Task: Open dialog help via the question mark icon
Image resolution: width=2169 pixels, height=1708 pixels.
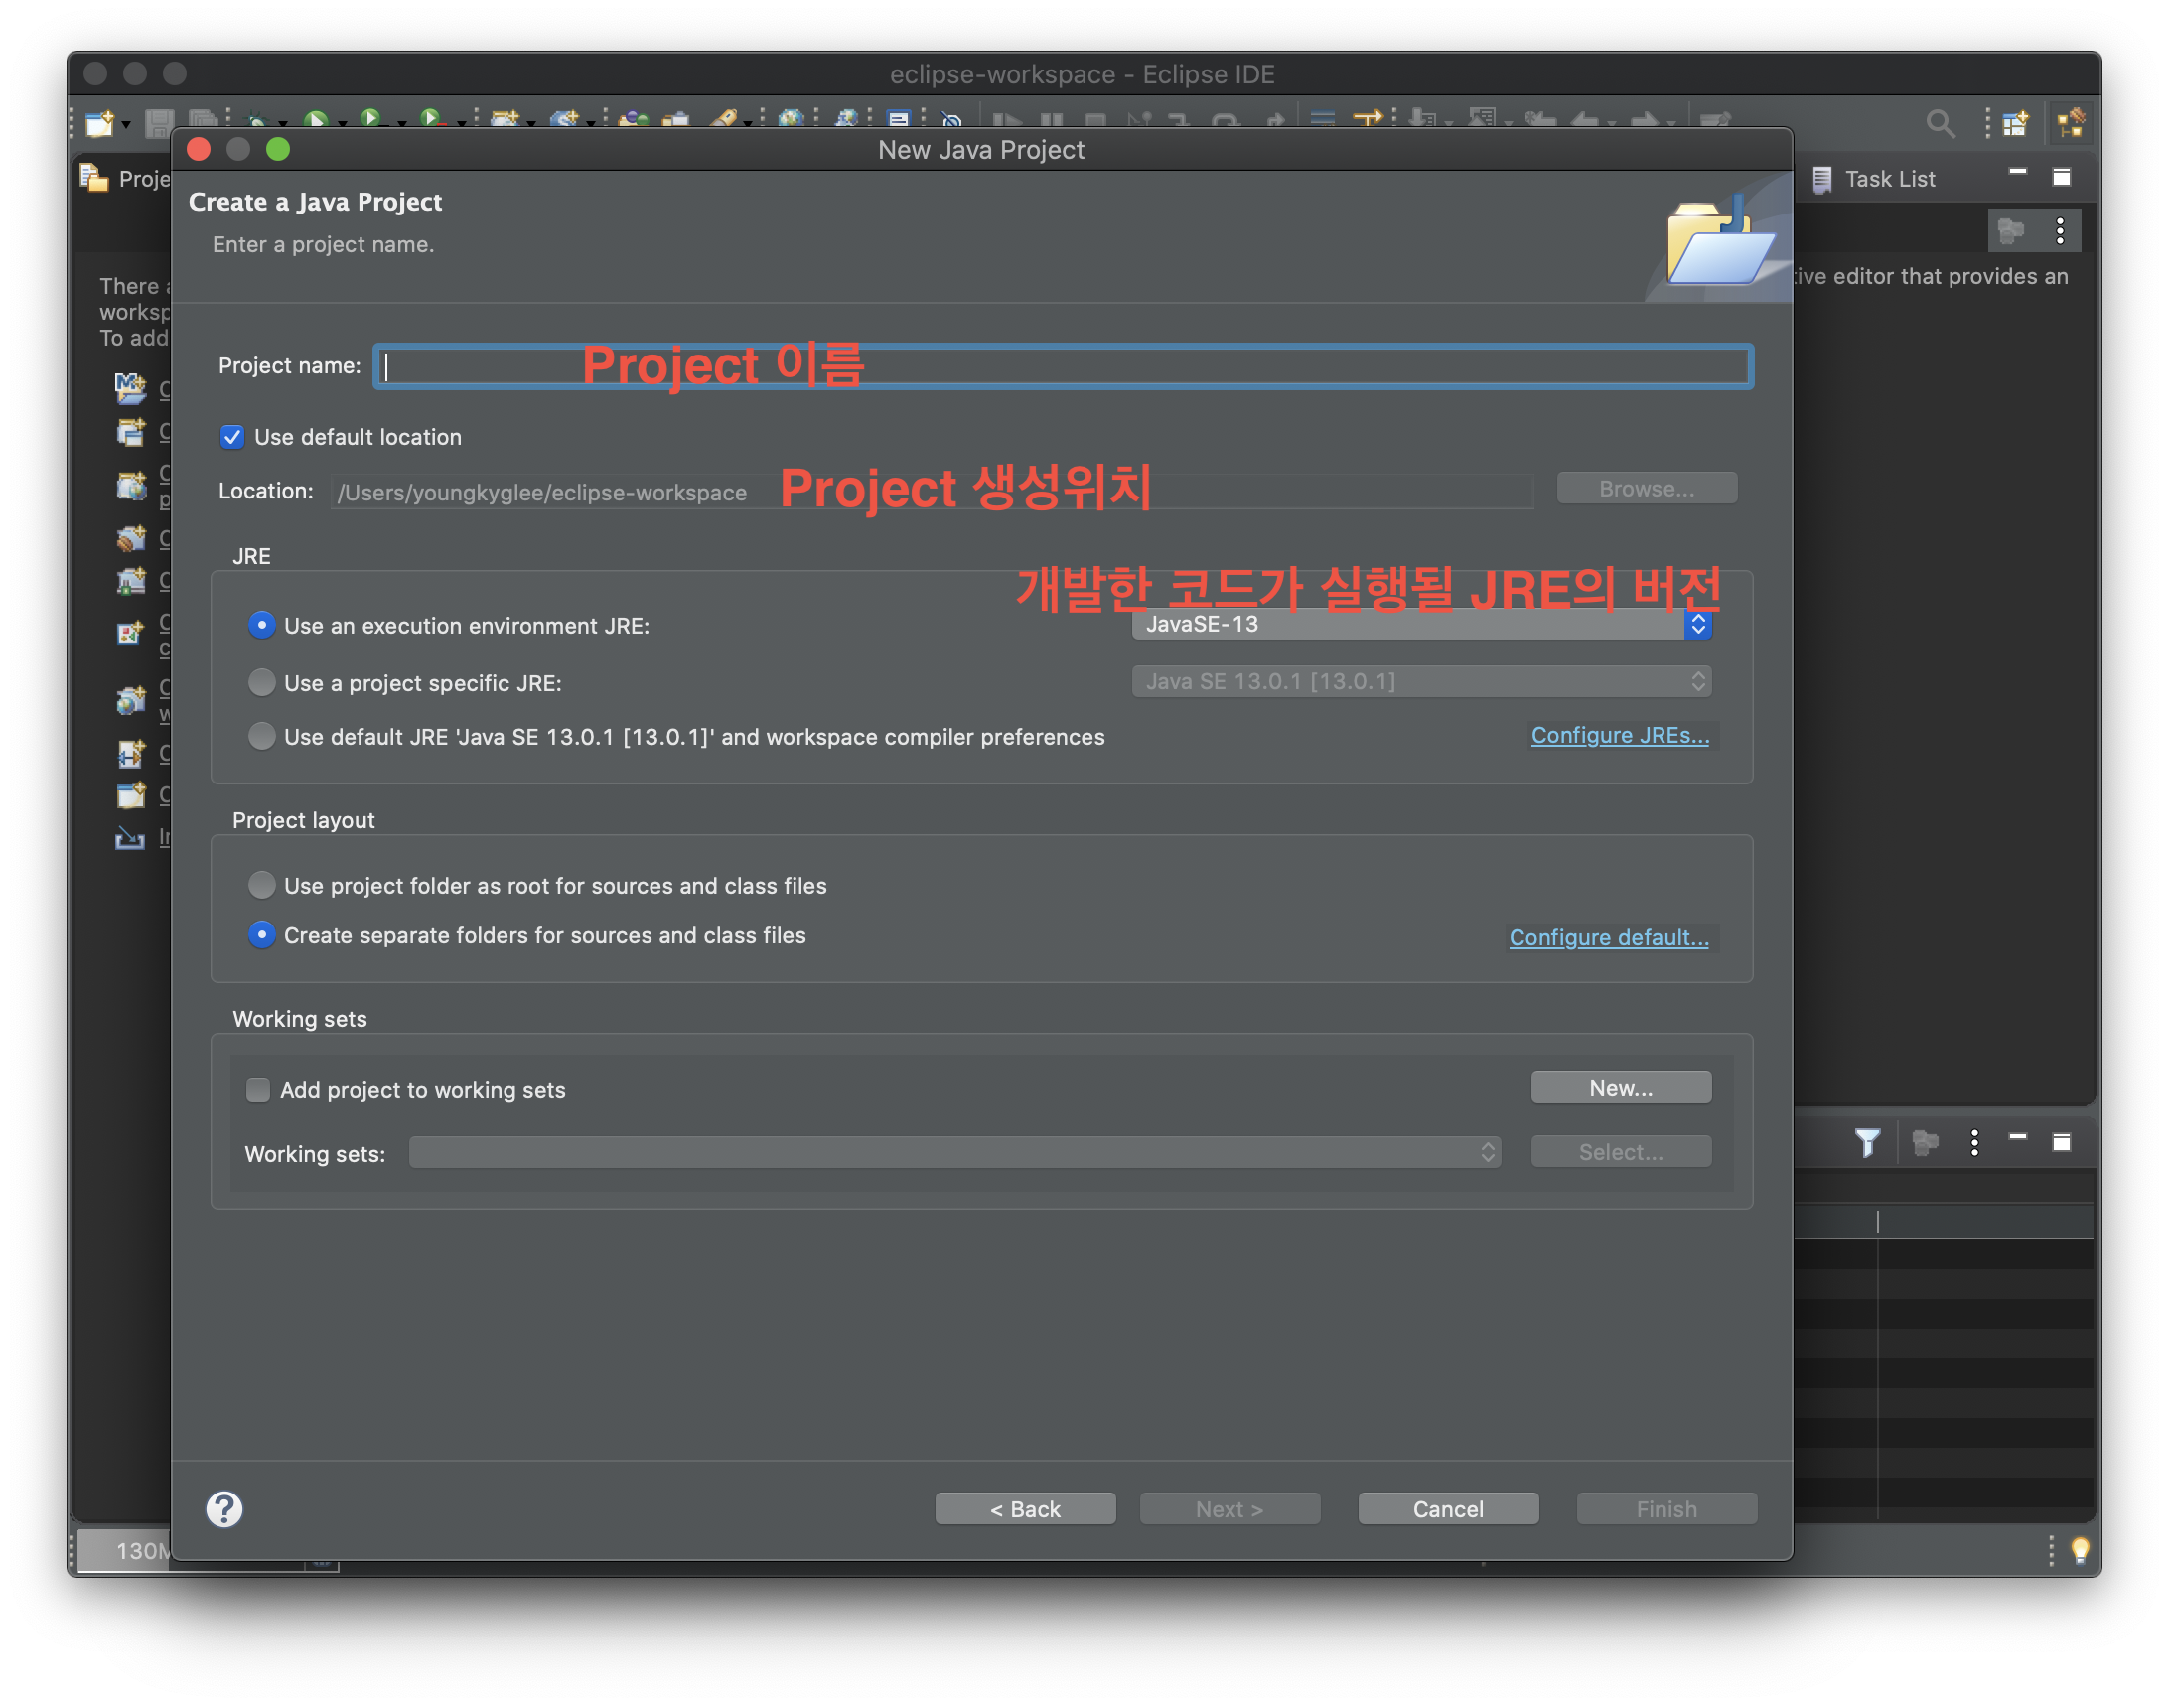Action: (x=224, y=1509)
